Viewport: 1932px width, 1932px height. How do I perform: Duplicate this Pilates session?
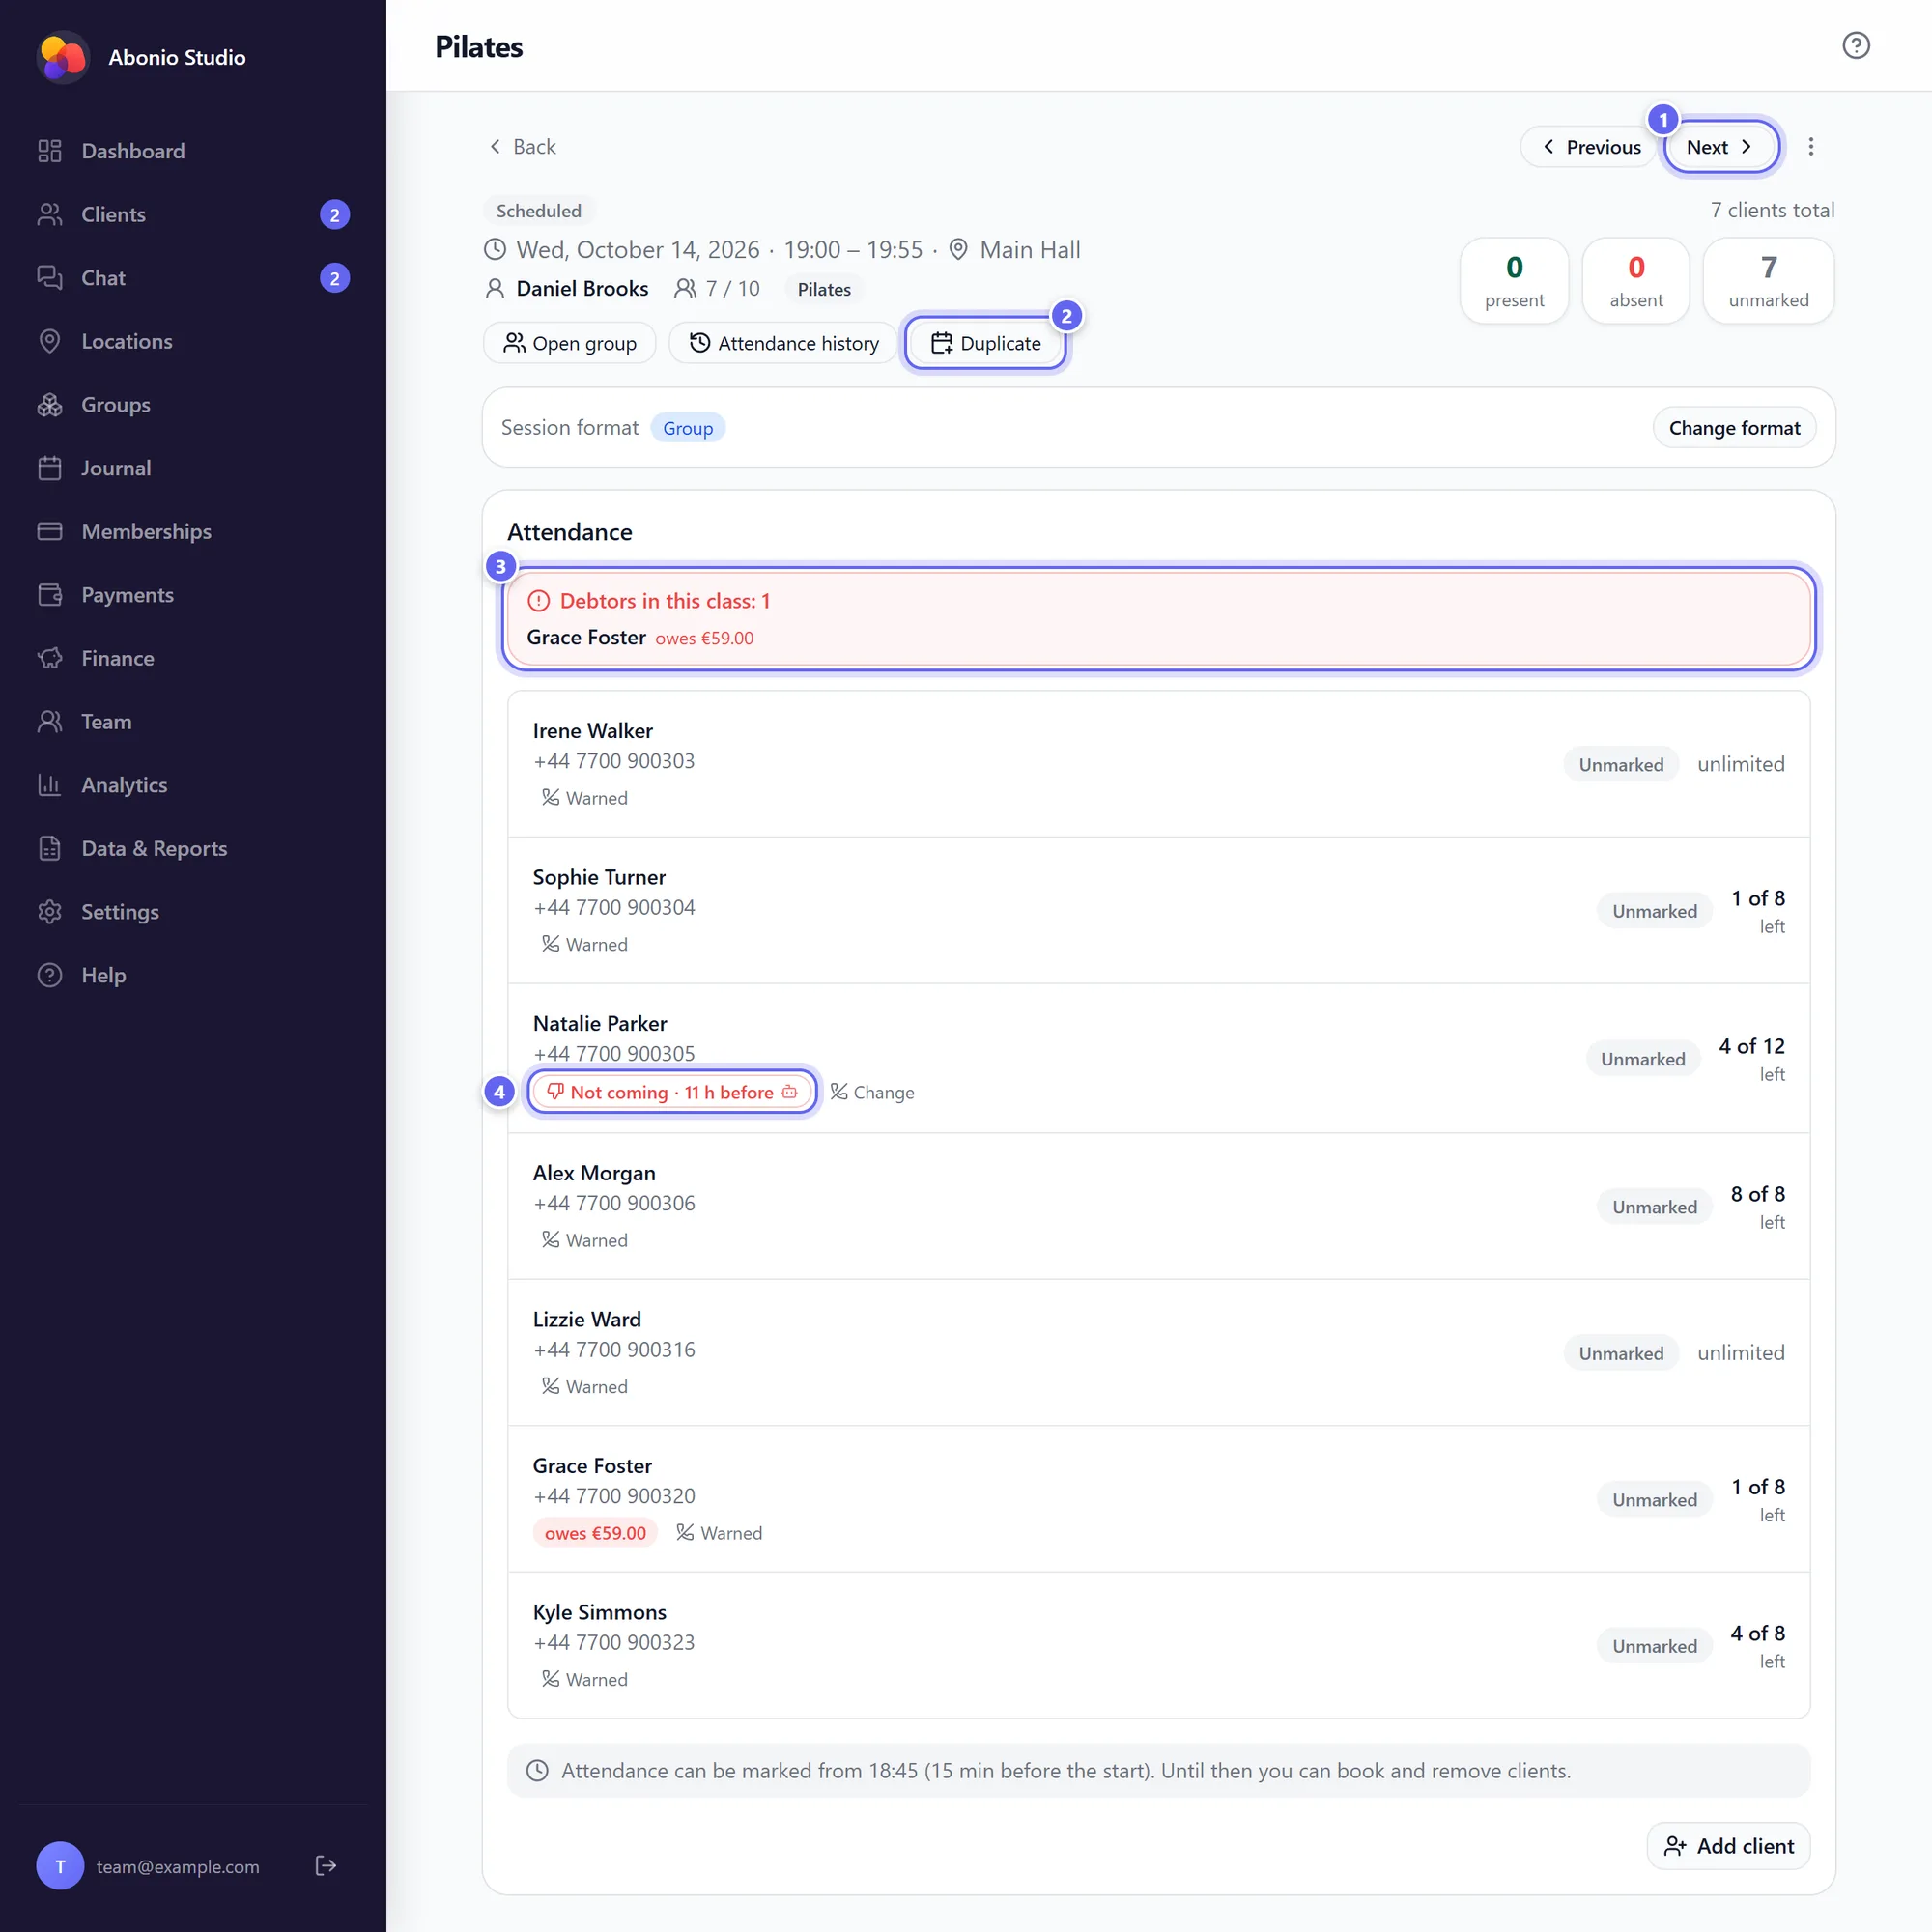(985, 343)
